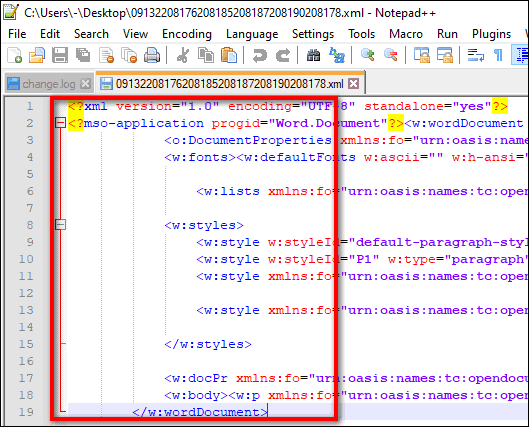Open the Search menu
Screen dimensions: 529x427
tap(91, 34)
